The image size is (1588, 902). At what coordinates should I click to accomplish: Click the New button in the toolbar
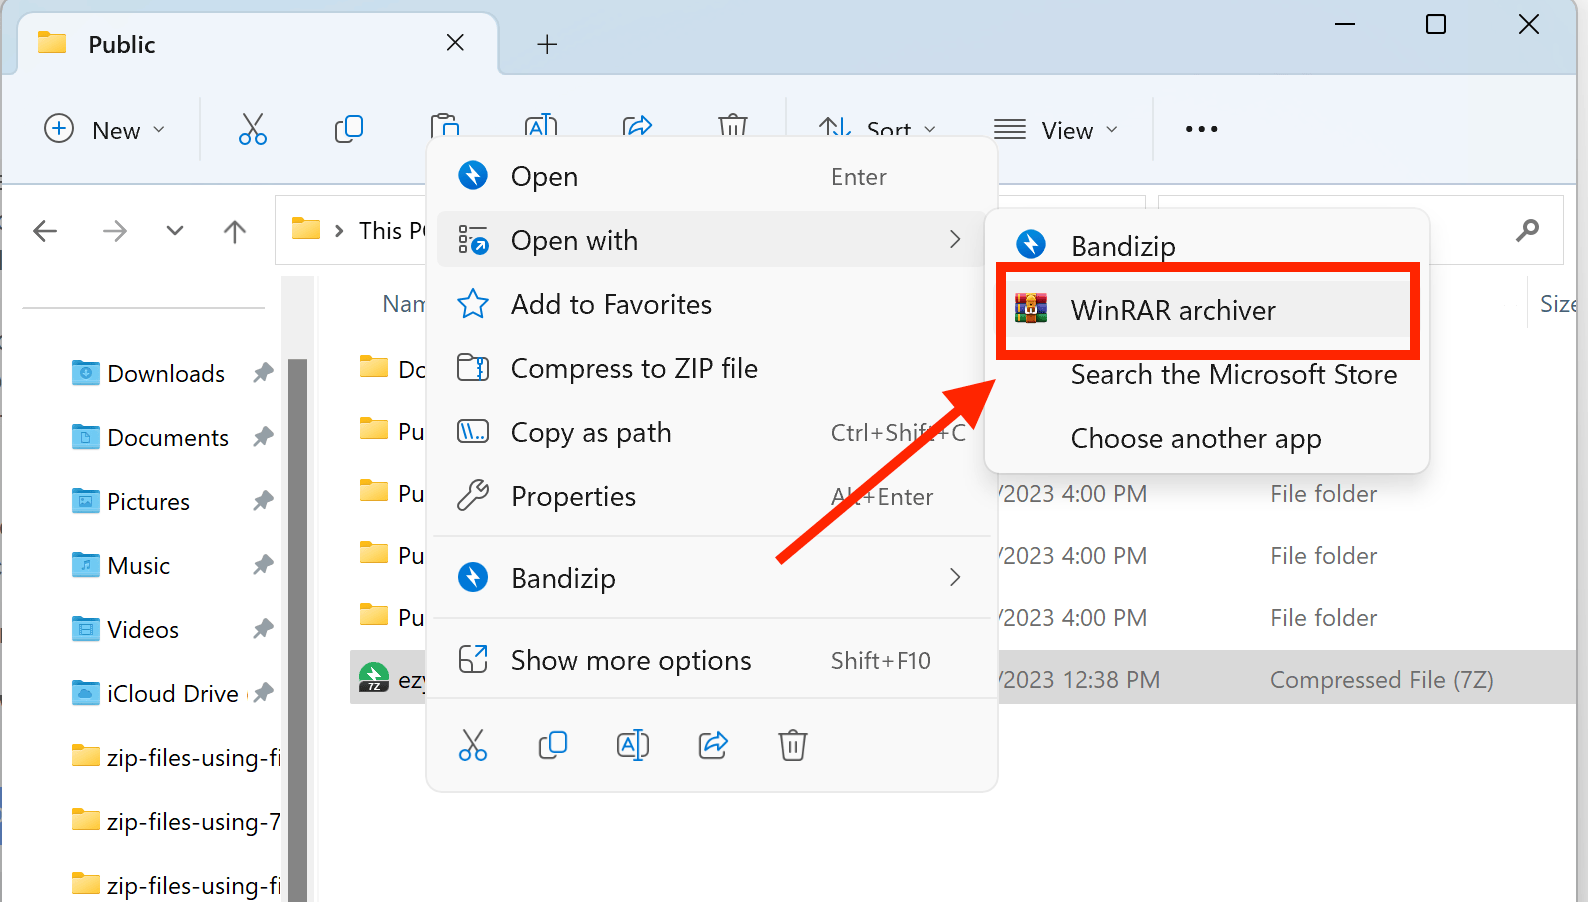[x=105, y=130]
